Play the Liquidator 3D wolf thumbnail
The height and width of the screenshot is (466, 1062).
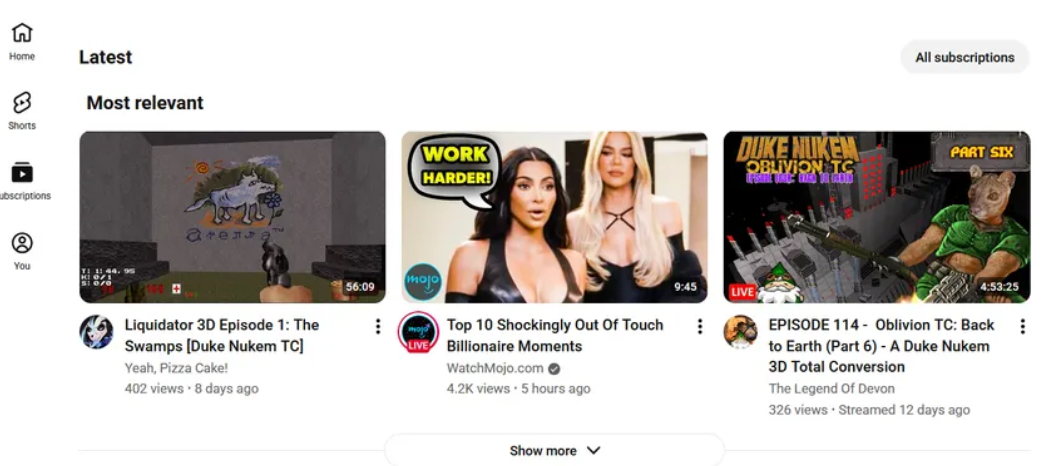point(232,217)
